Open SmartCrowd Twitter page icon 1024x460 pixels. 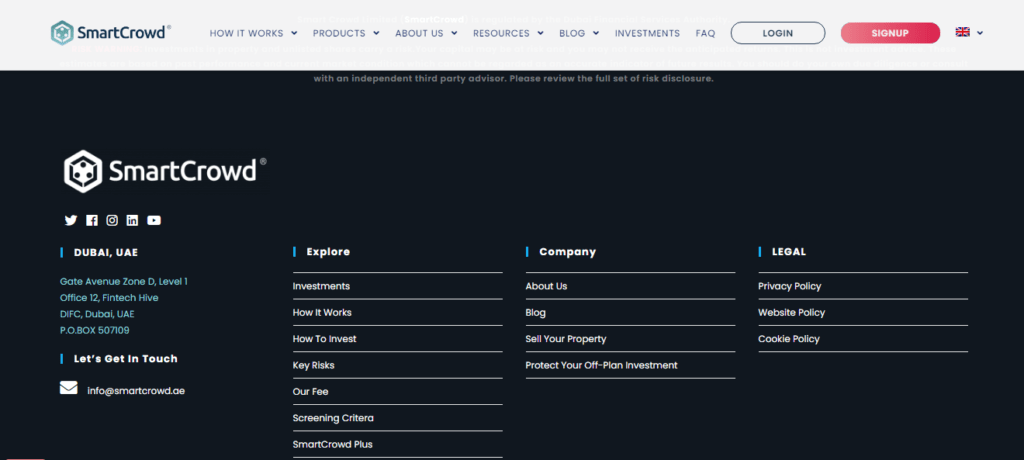coord(71,220)
